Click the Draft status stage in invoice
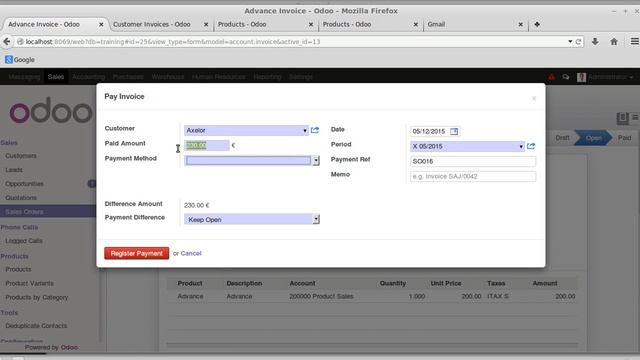The image size is (640, 360). 562,138
